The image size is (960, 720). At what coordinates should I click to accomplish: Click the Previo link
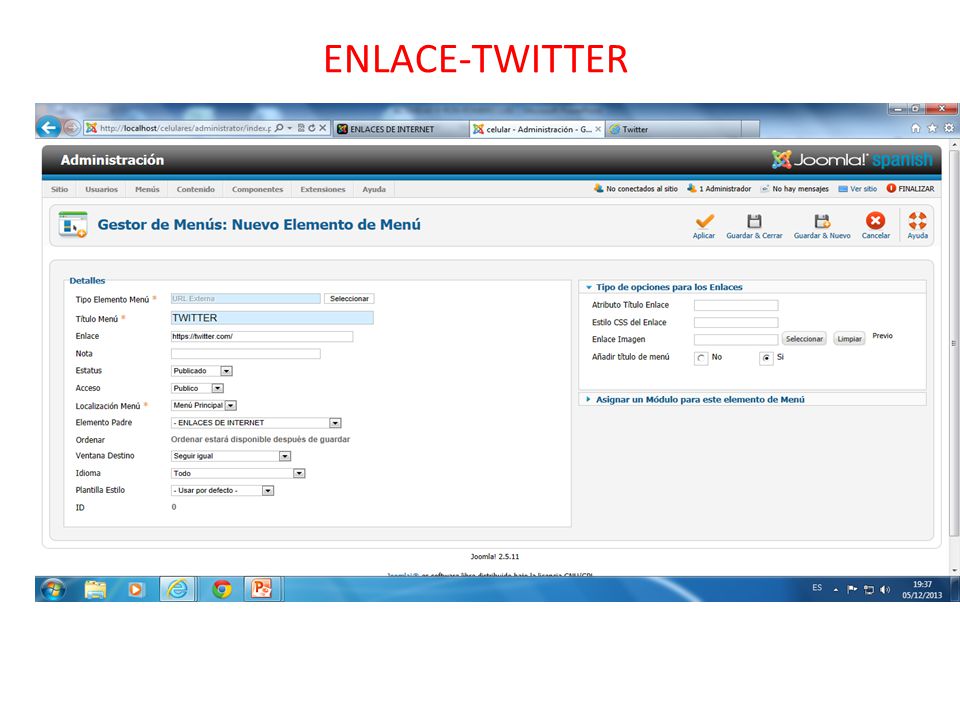[882, 336]
